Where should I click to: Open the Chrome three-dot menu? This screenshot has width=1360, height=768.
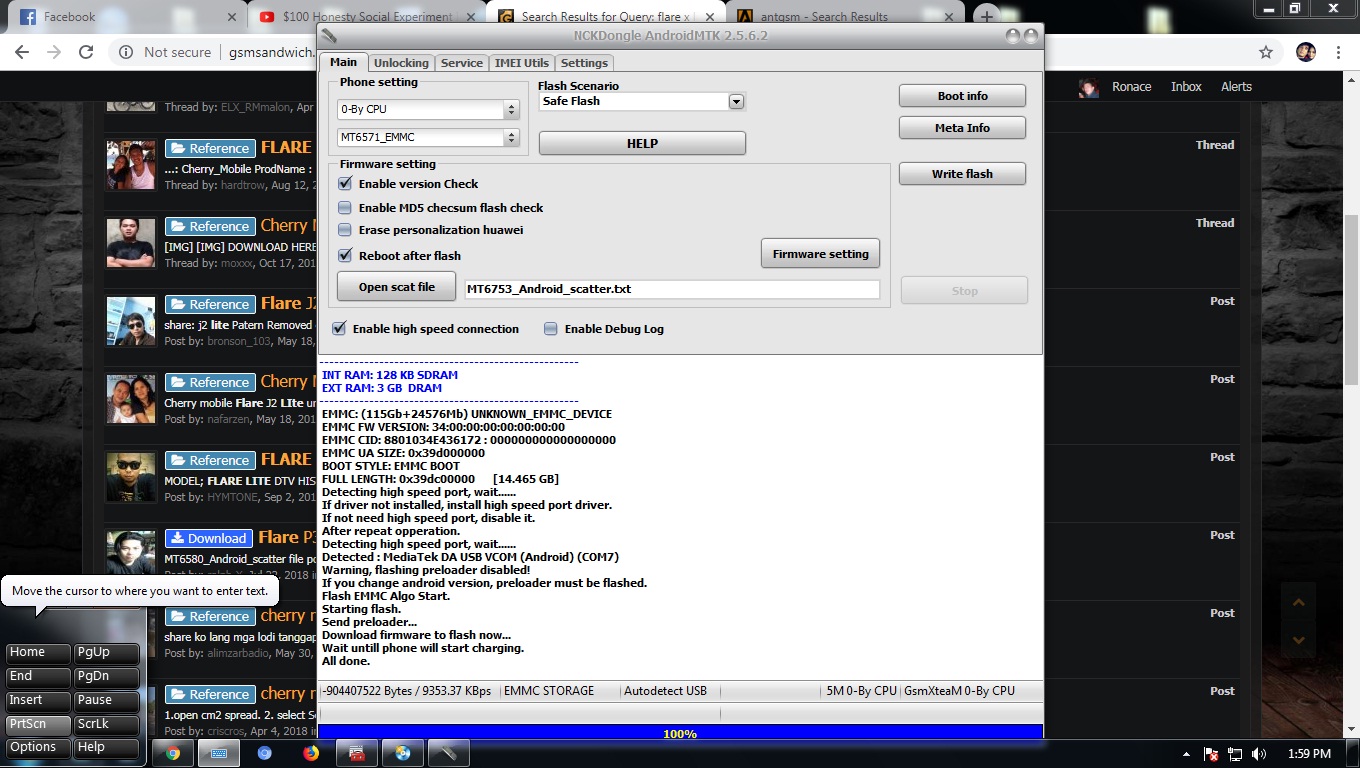(x=1338, y=52)
